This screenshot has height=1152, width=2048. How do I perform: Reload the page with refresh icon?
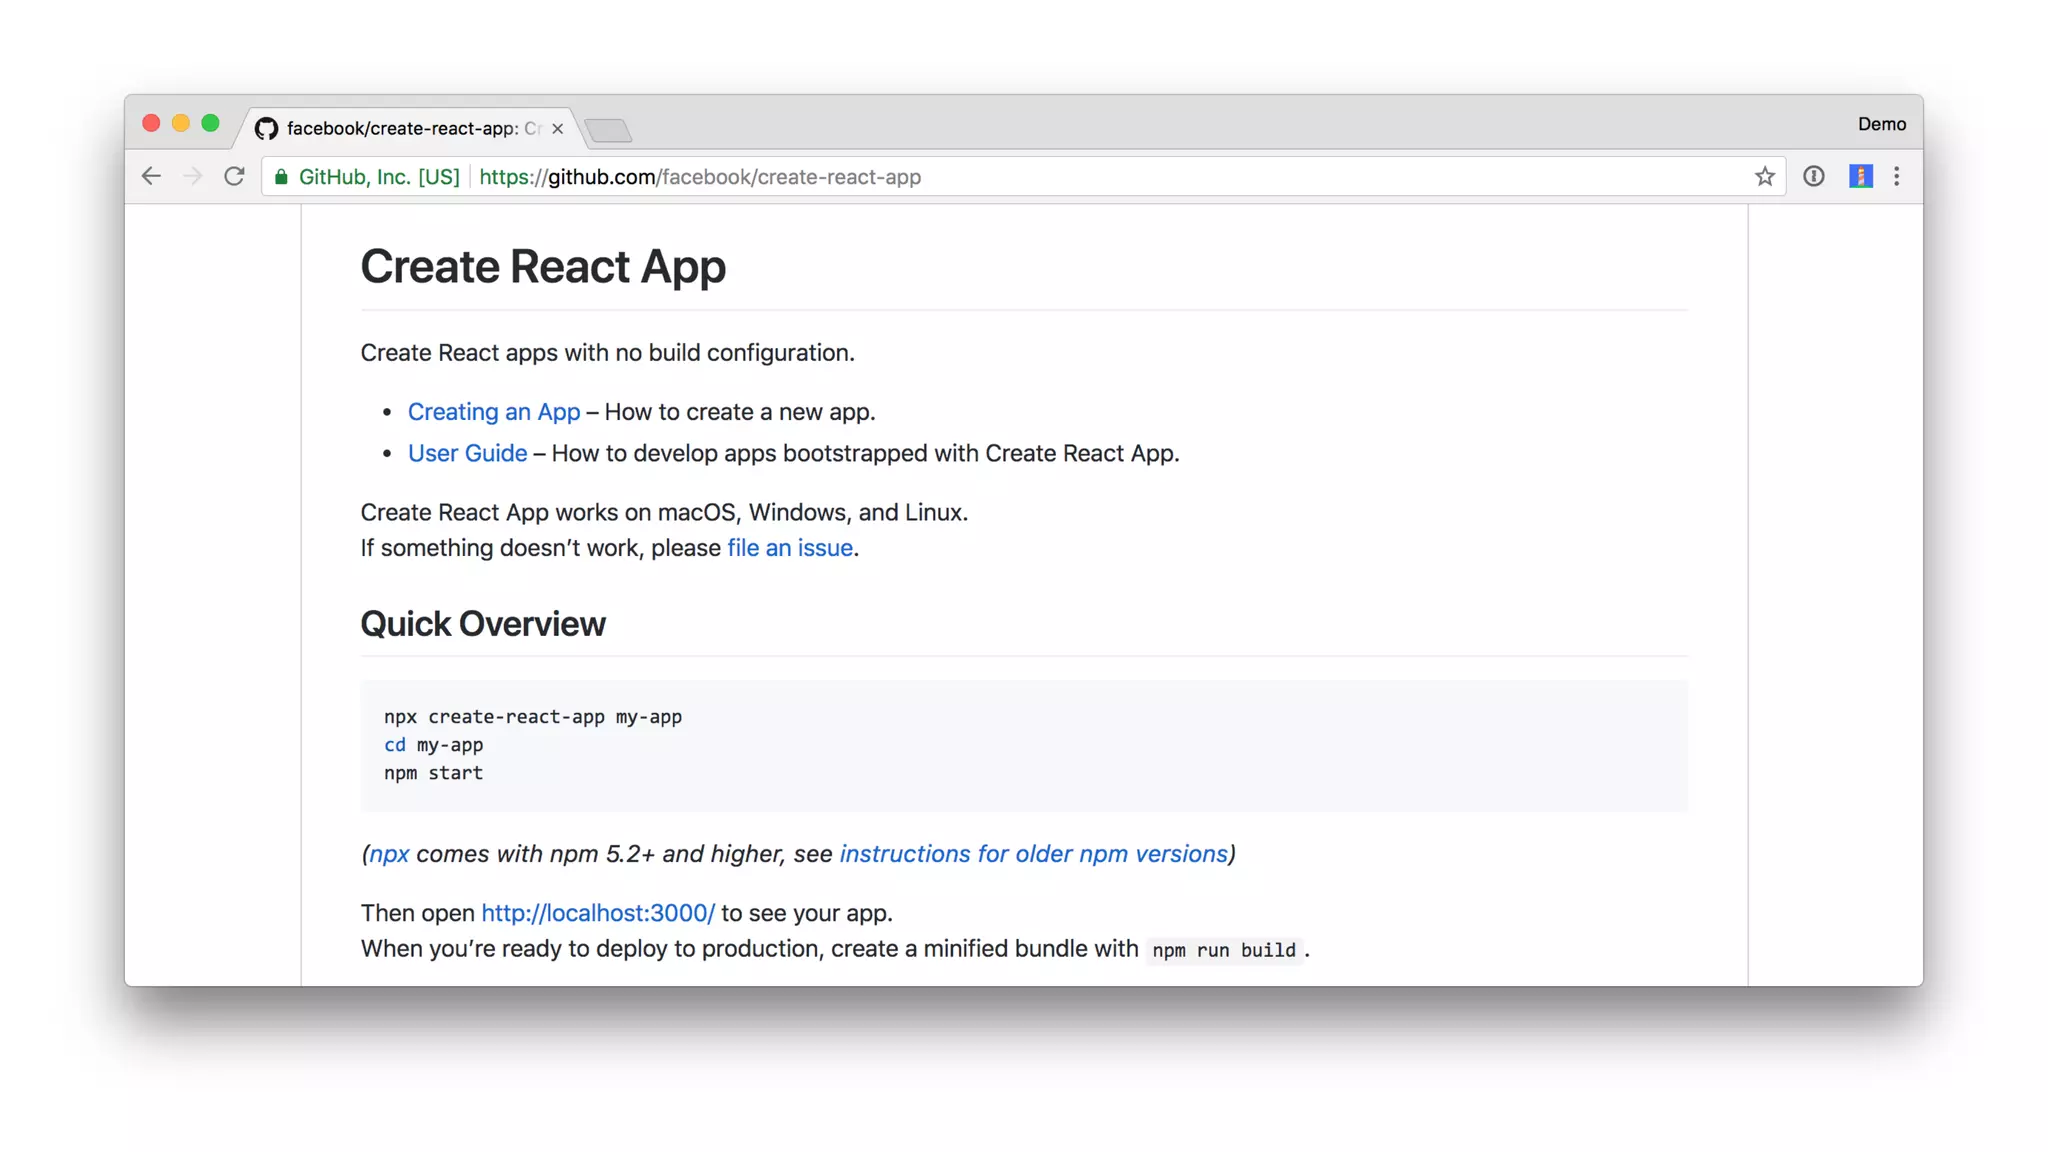tap(234, 177)
